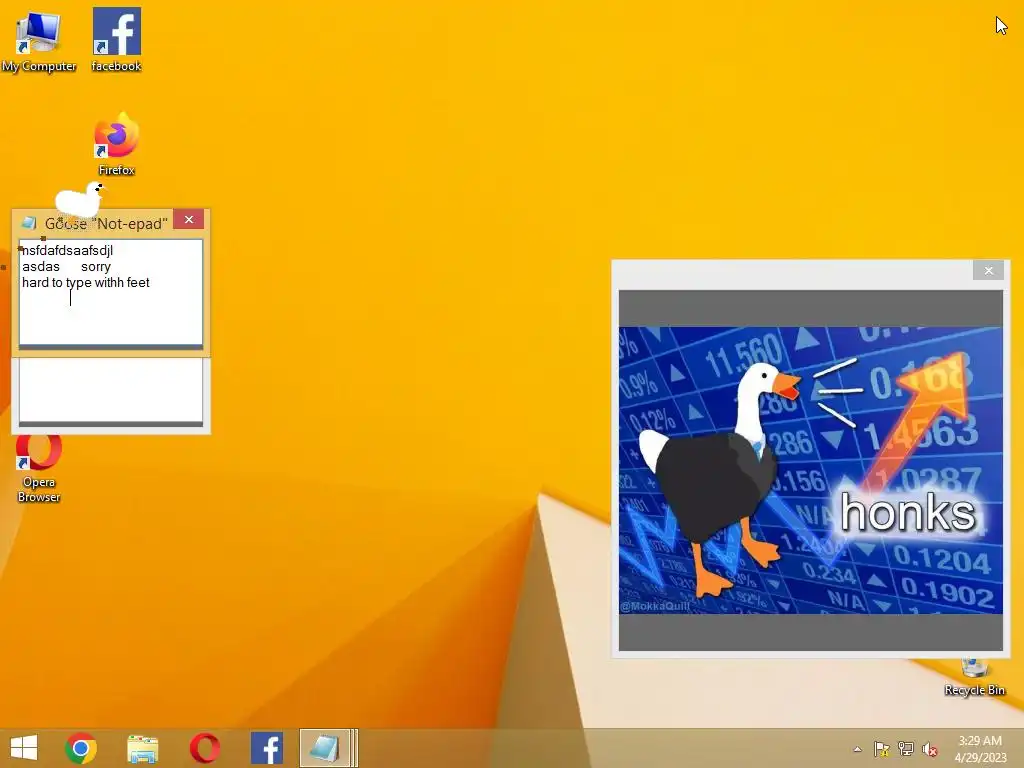The height and width of the screenshot is (768, 1024).
Task: Open the Action Center flag icon
Action: pos(881,749)
